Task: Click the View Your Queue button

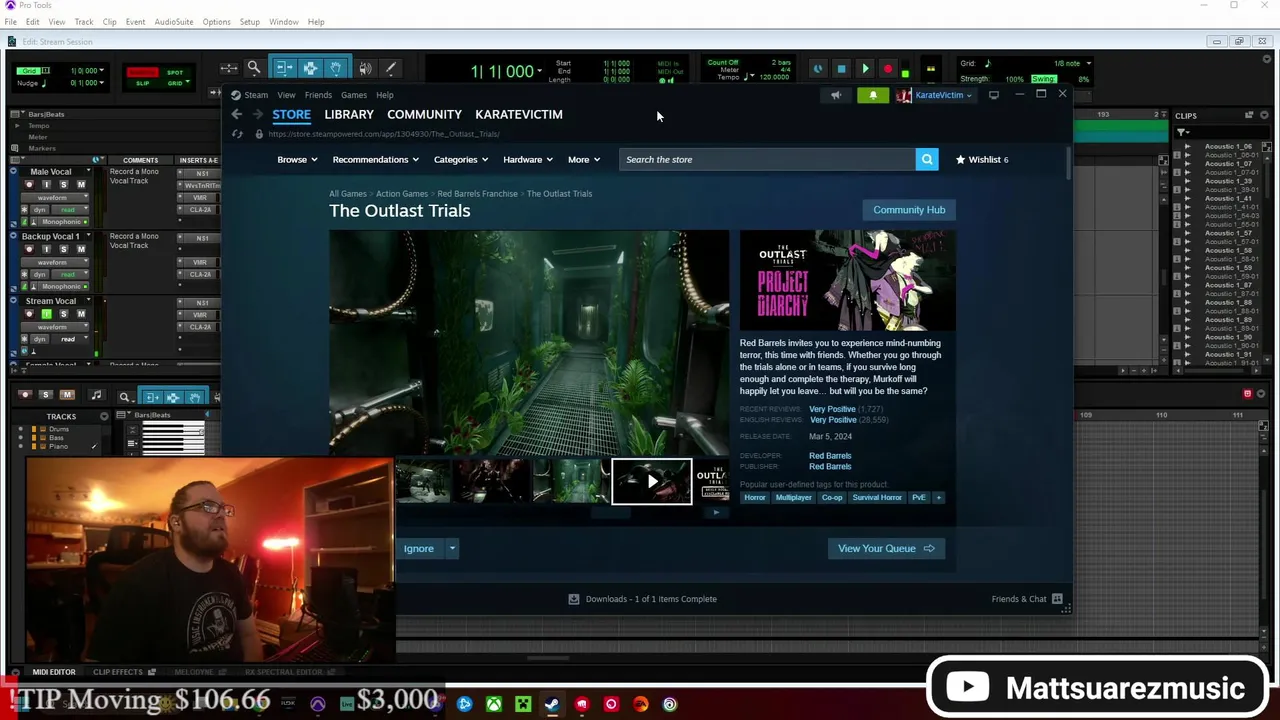Action: (x=886, y=548)
